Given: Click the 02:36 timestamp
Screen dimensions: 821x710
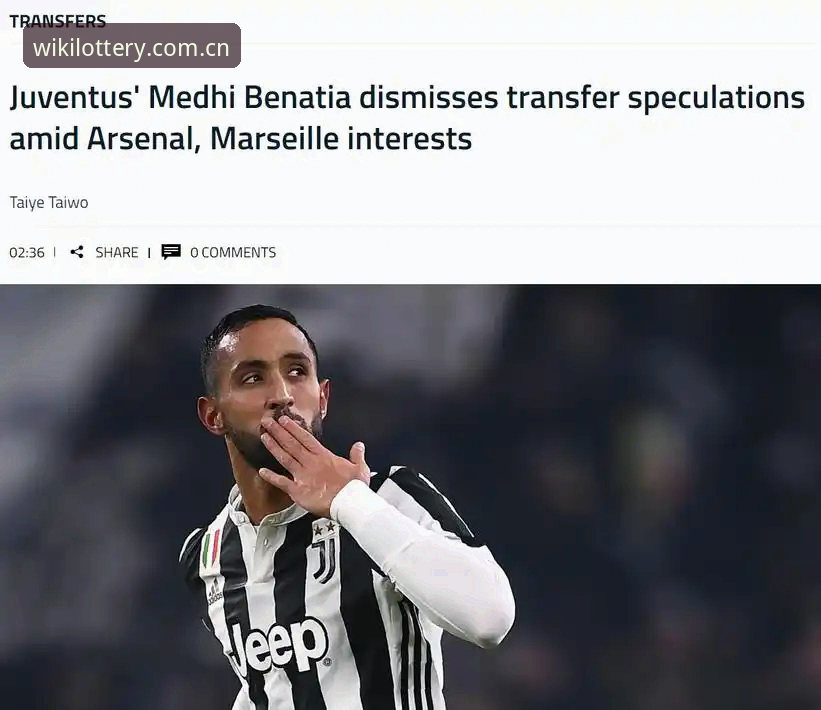Looking at the screenshot, I should click(27, 252).
